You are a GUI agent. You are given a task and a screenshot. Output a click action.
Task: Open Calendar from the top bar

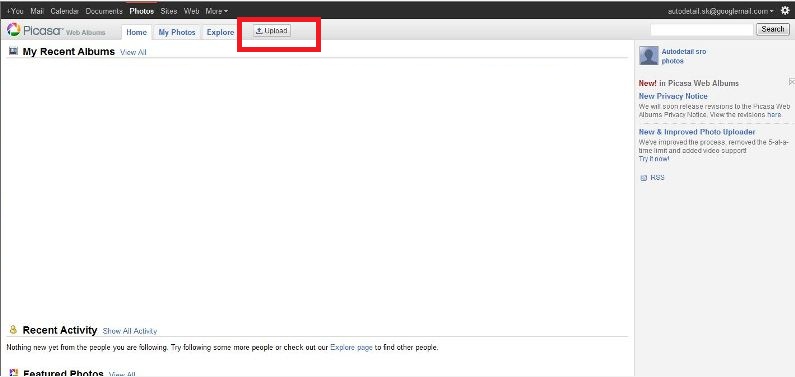65,11
